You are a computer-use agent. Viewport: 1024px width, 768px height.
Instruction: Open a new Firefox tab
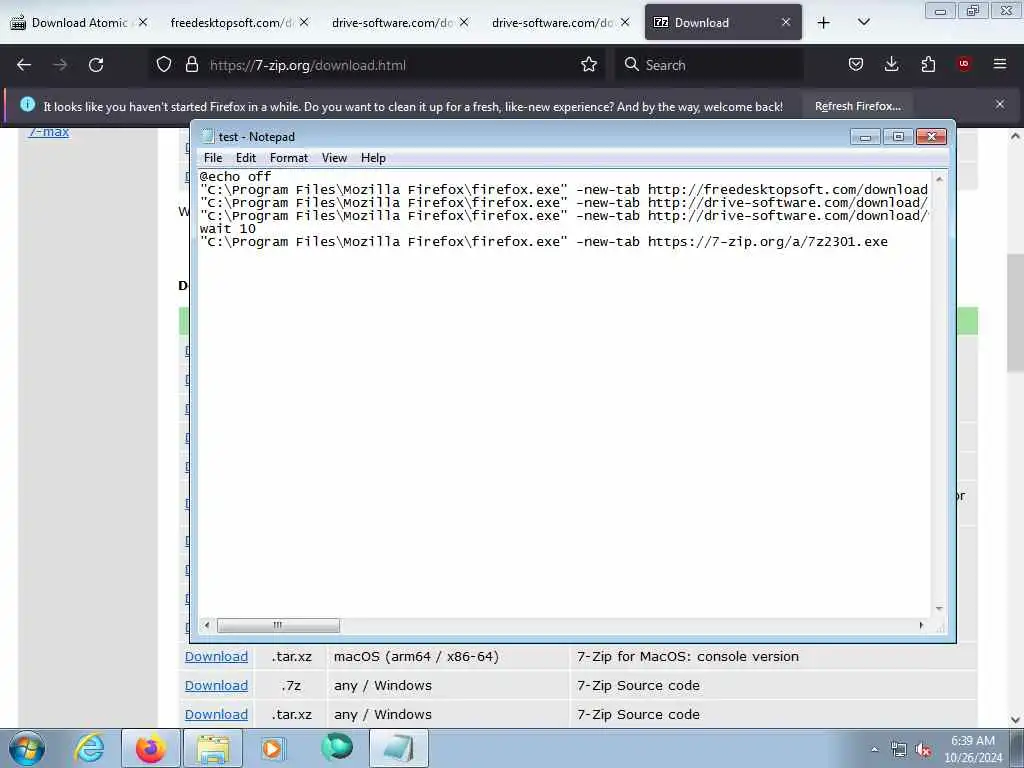[x=824, y=23]
